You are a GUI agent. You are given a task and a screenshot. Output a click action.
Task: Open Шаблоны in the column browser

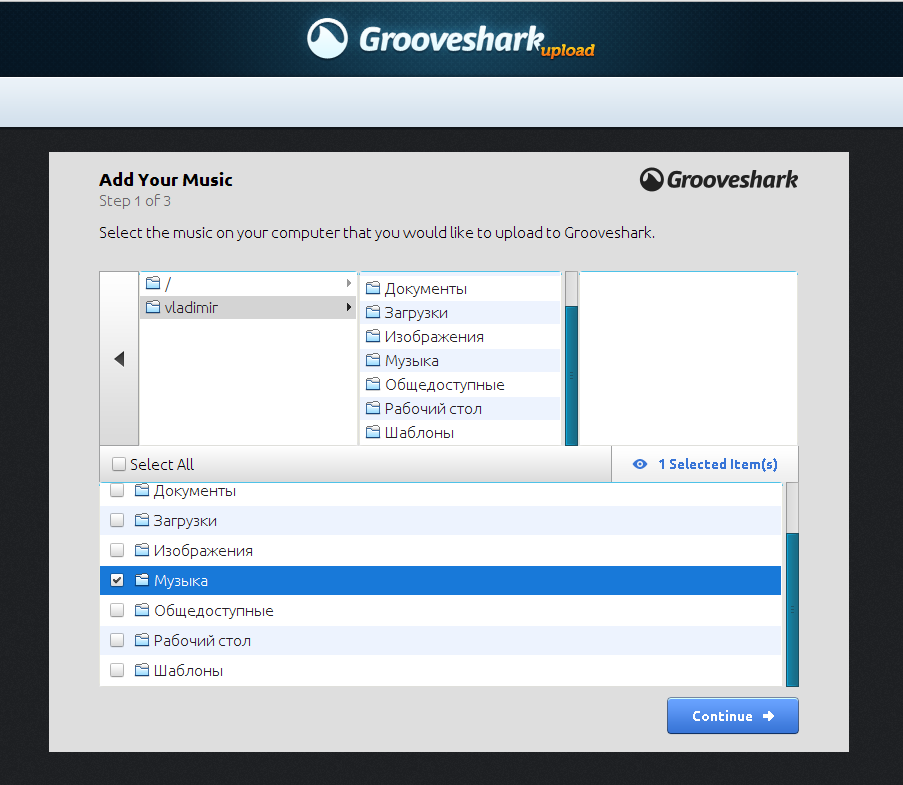point(460,432)
